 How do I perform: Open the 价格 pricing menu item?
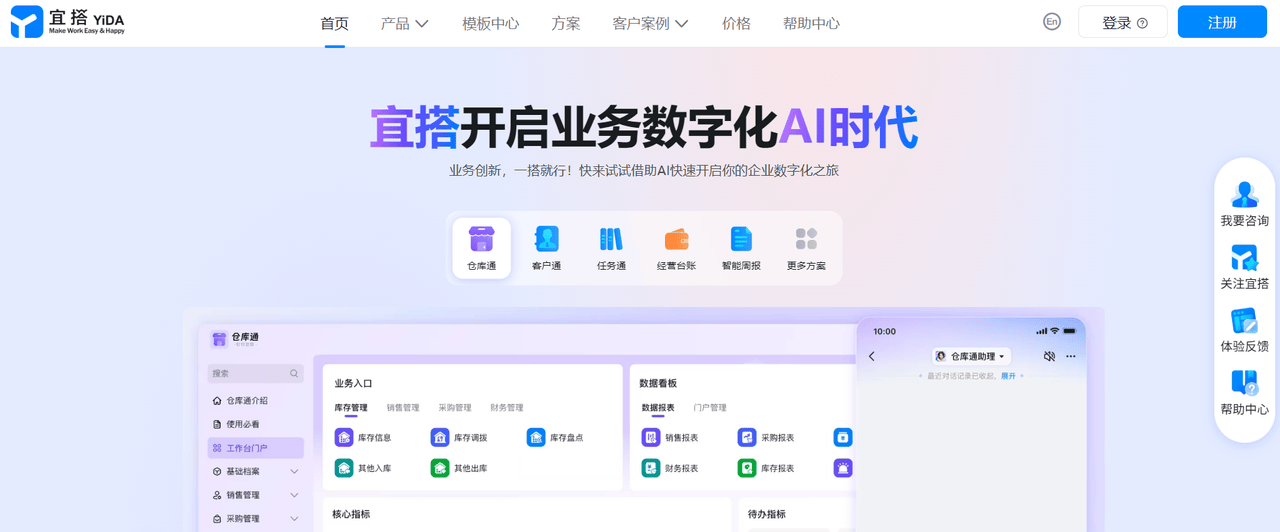click(736, 23)
